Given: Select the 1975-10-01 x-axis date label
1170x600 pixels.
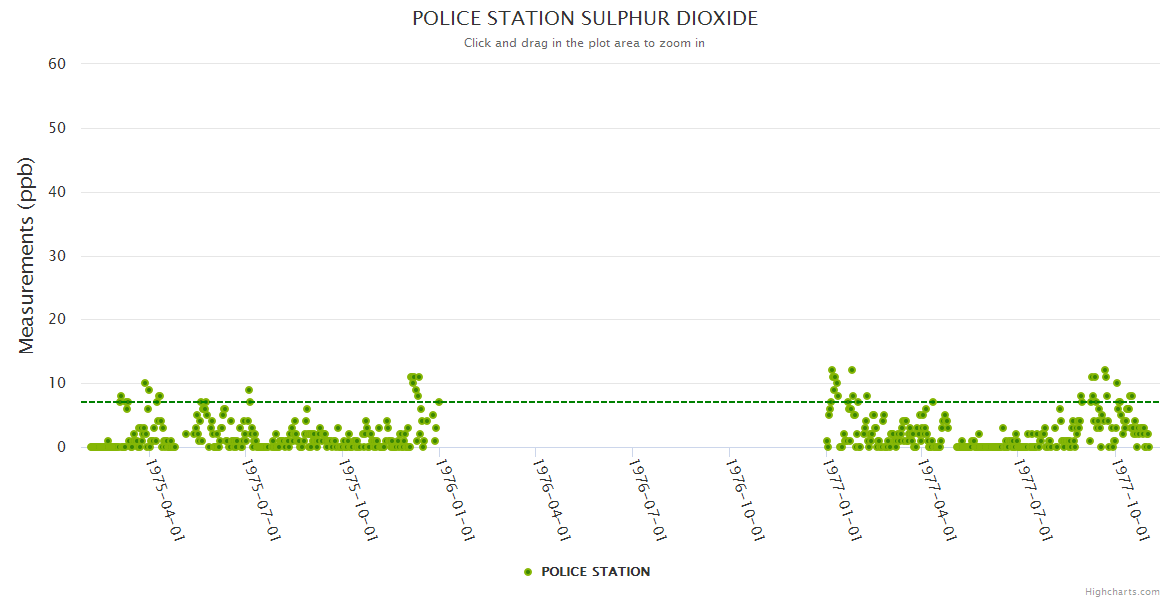Looking at the screenshot, I should point(359,499).
